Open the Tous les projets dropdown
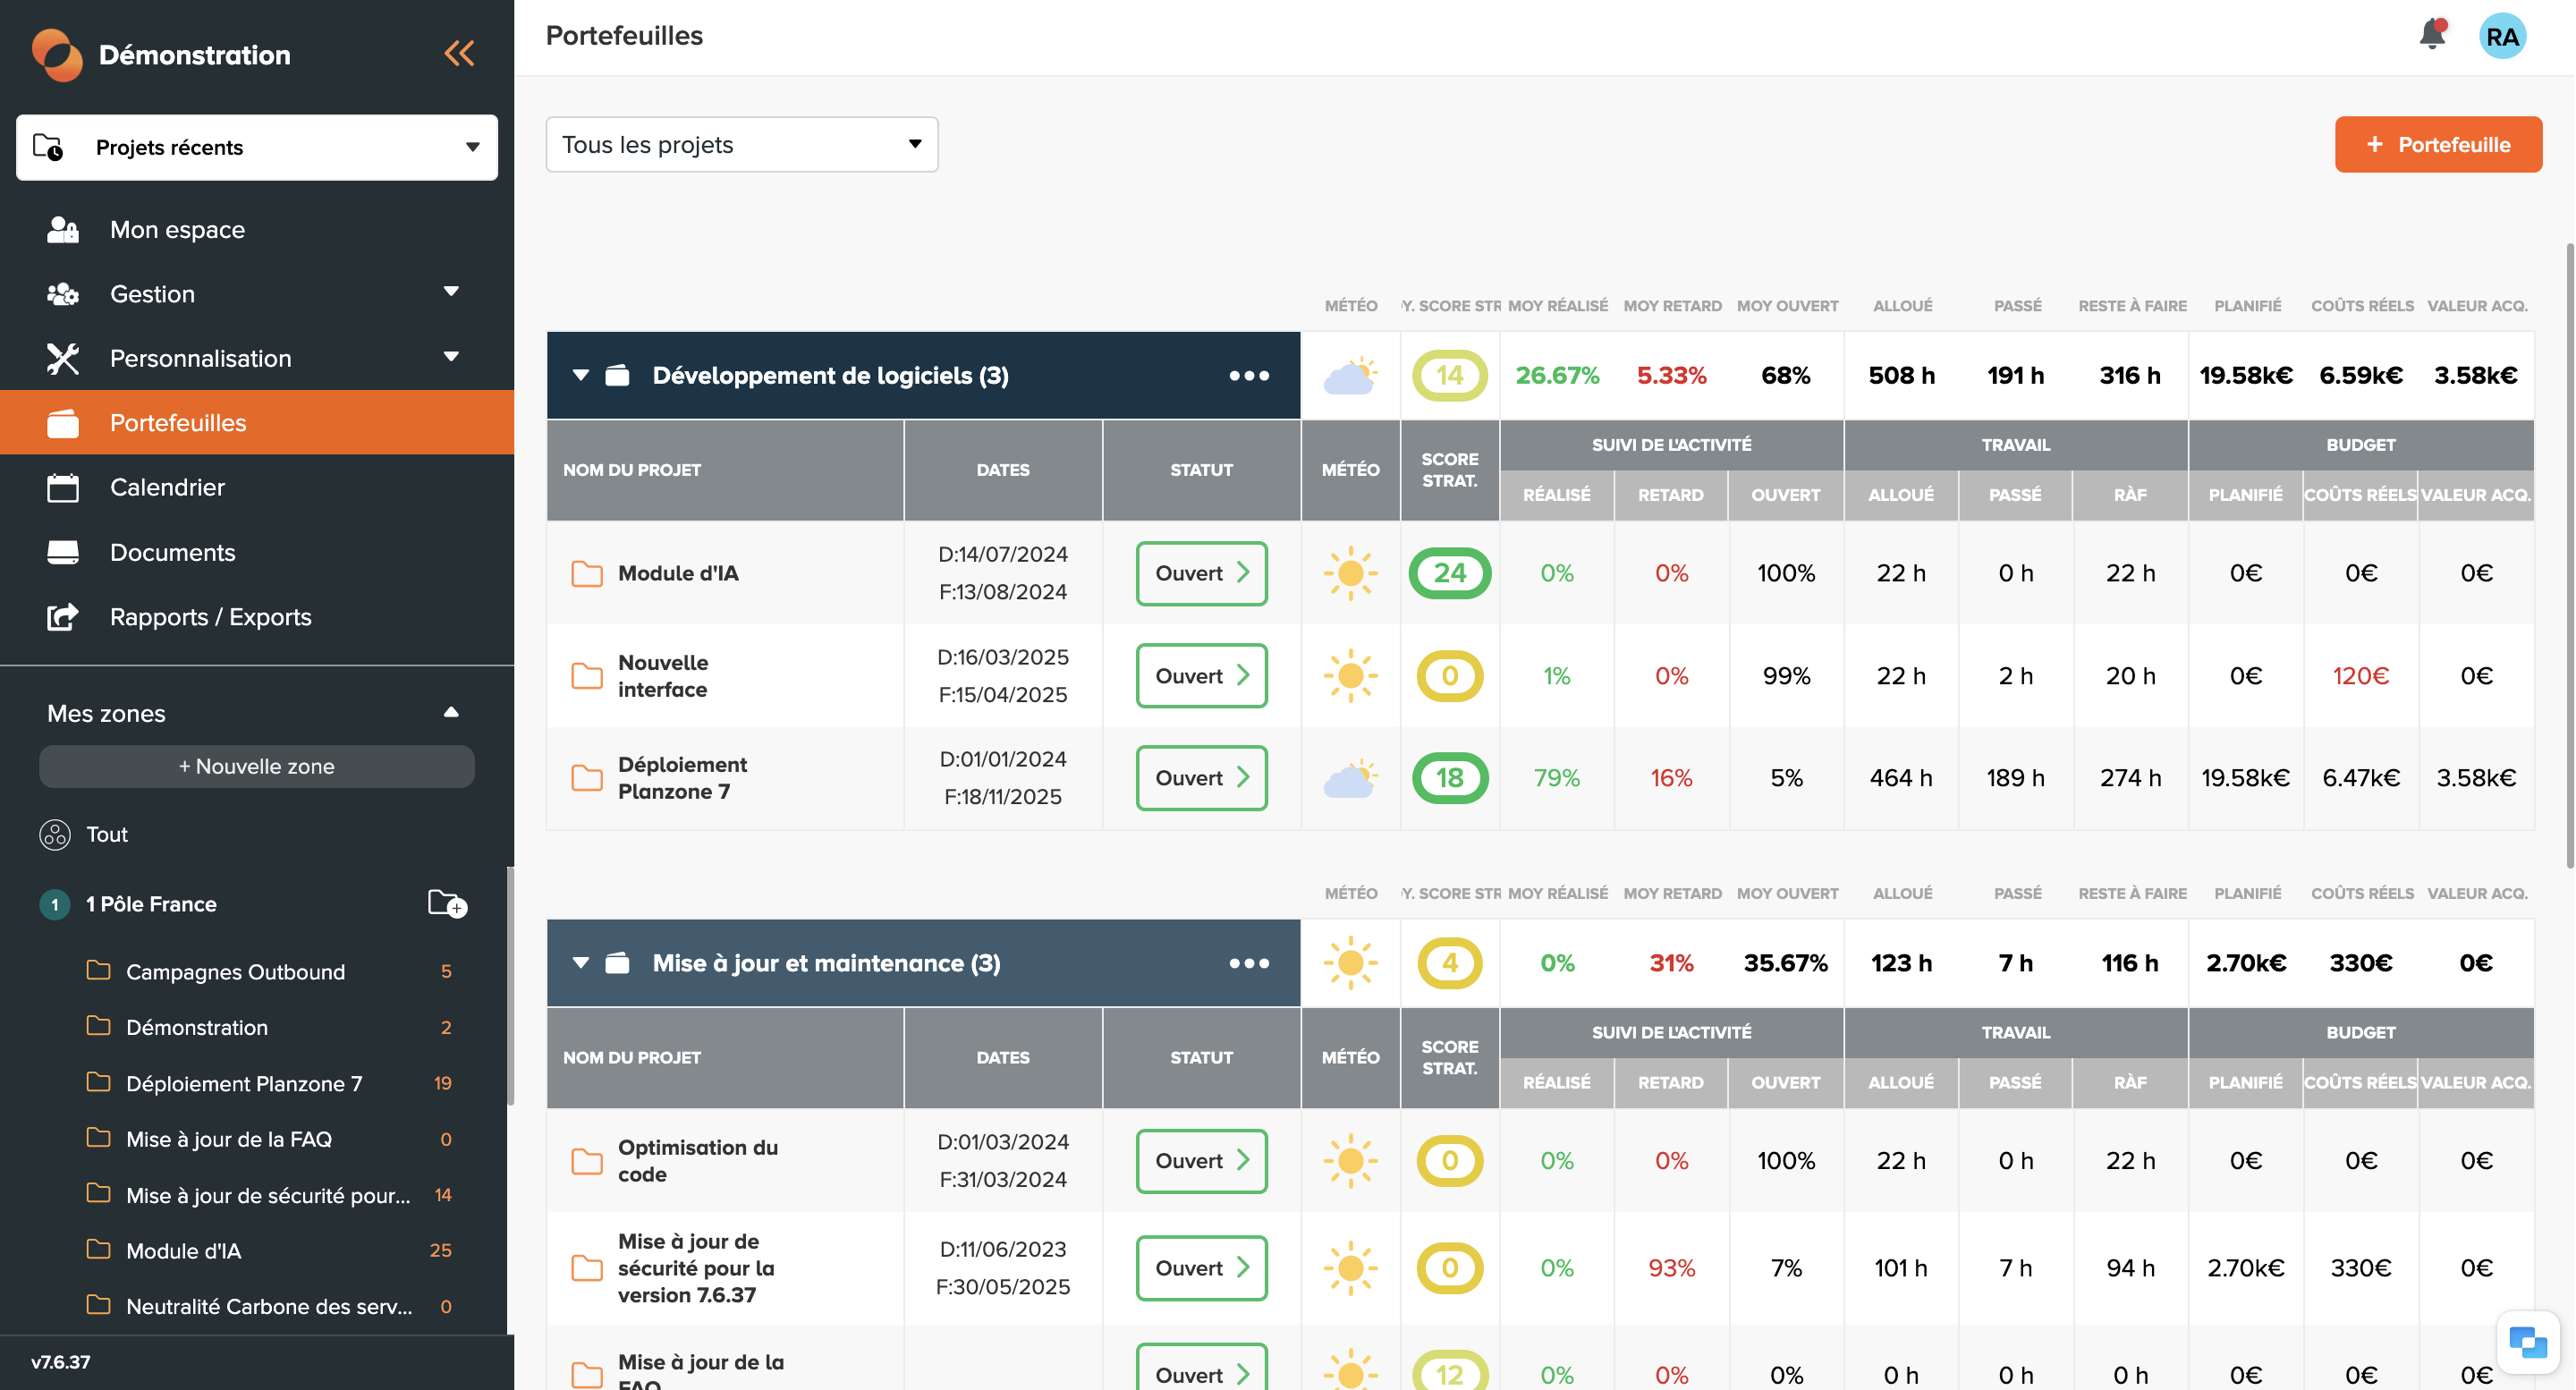This screenshot has width=2576, height=1390. pos(741,145)
